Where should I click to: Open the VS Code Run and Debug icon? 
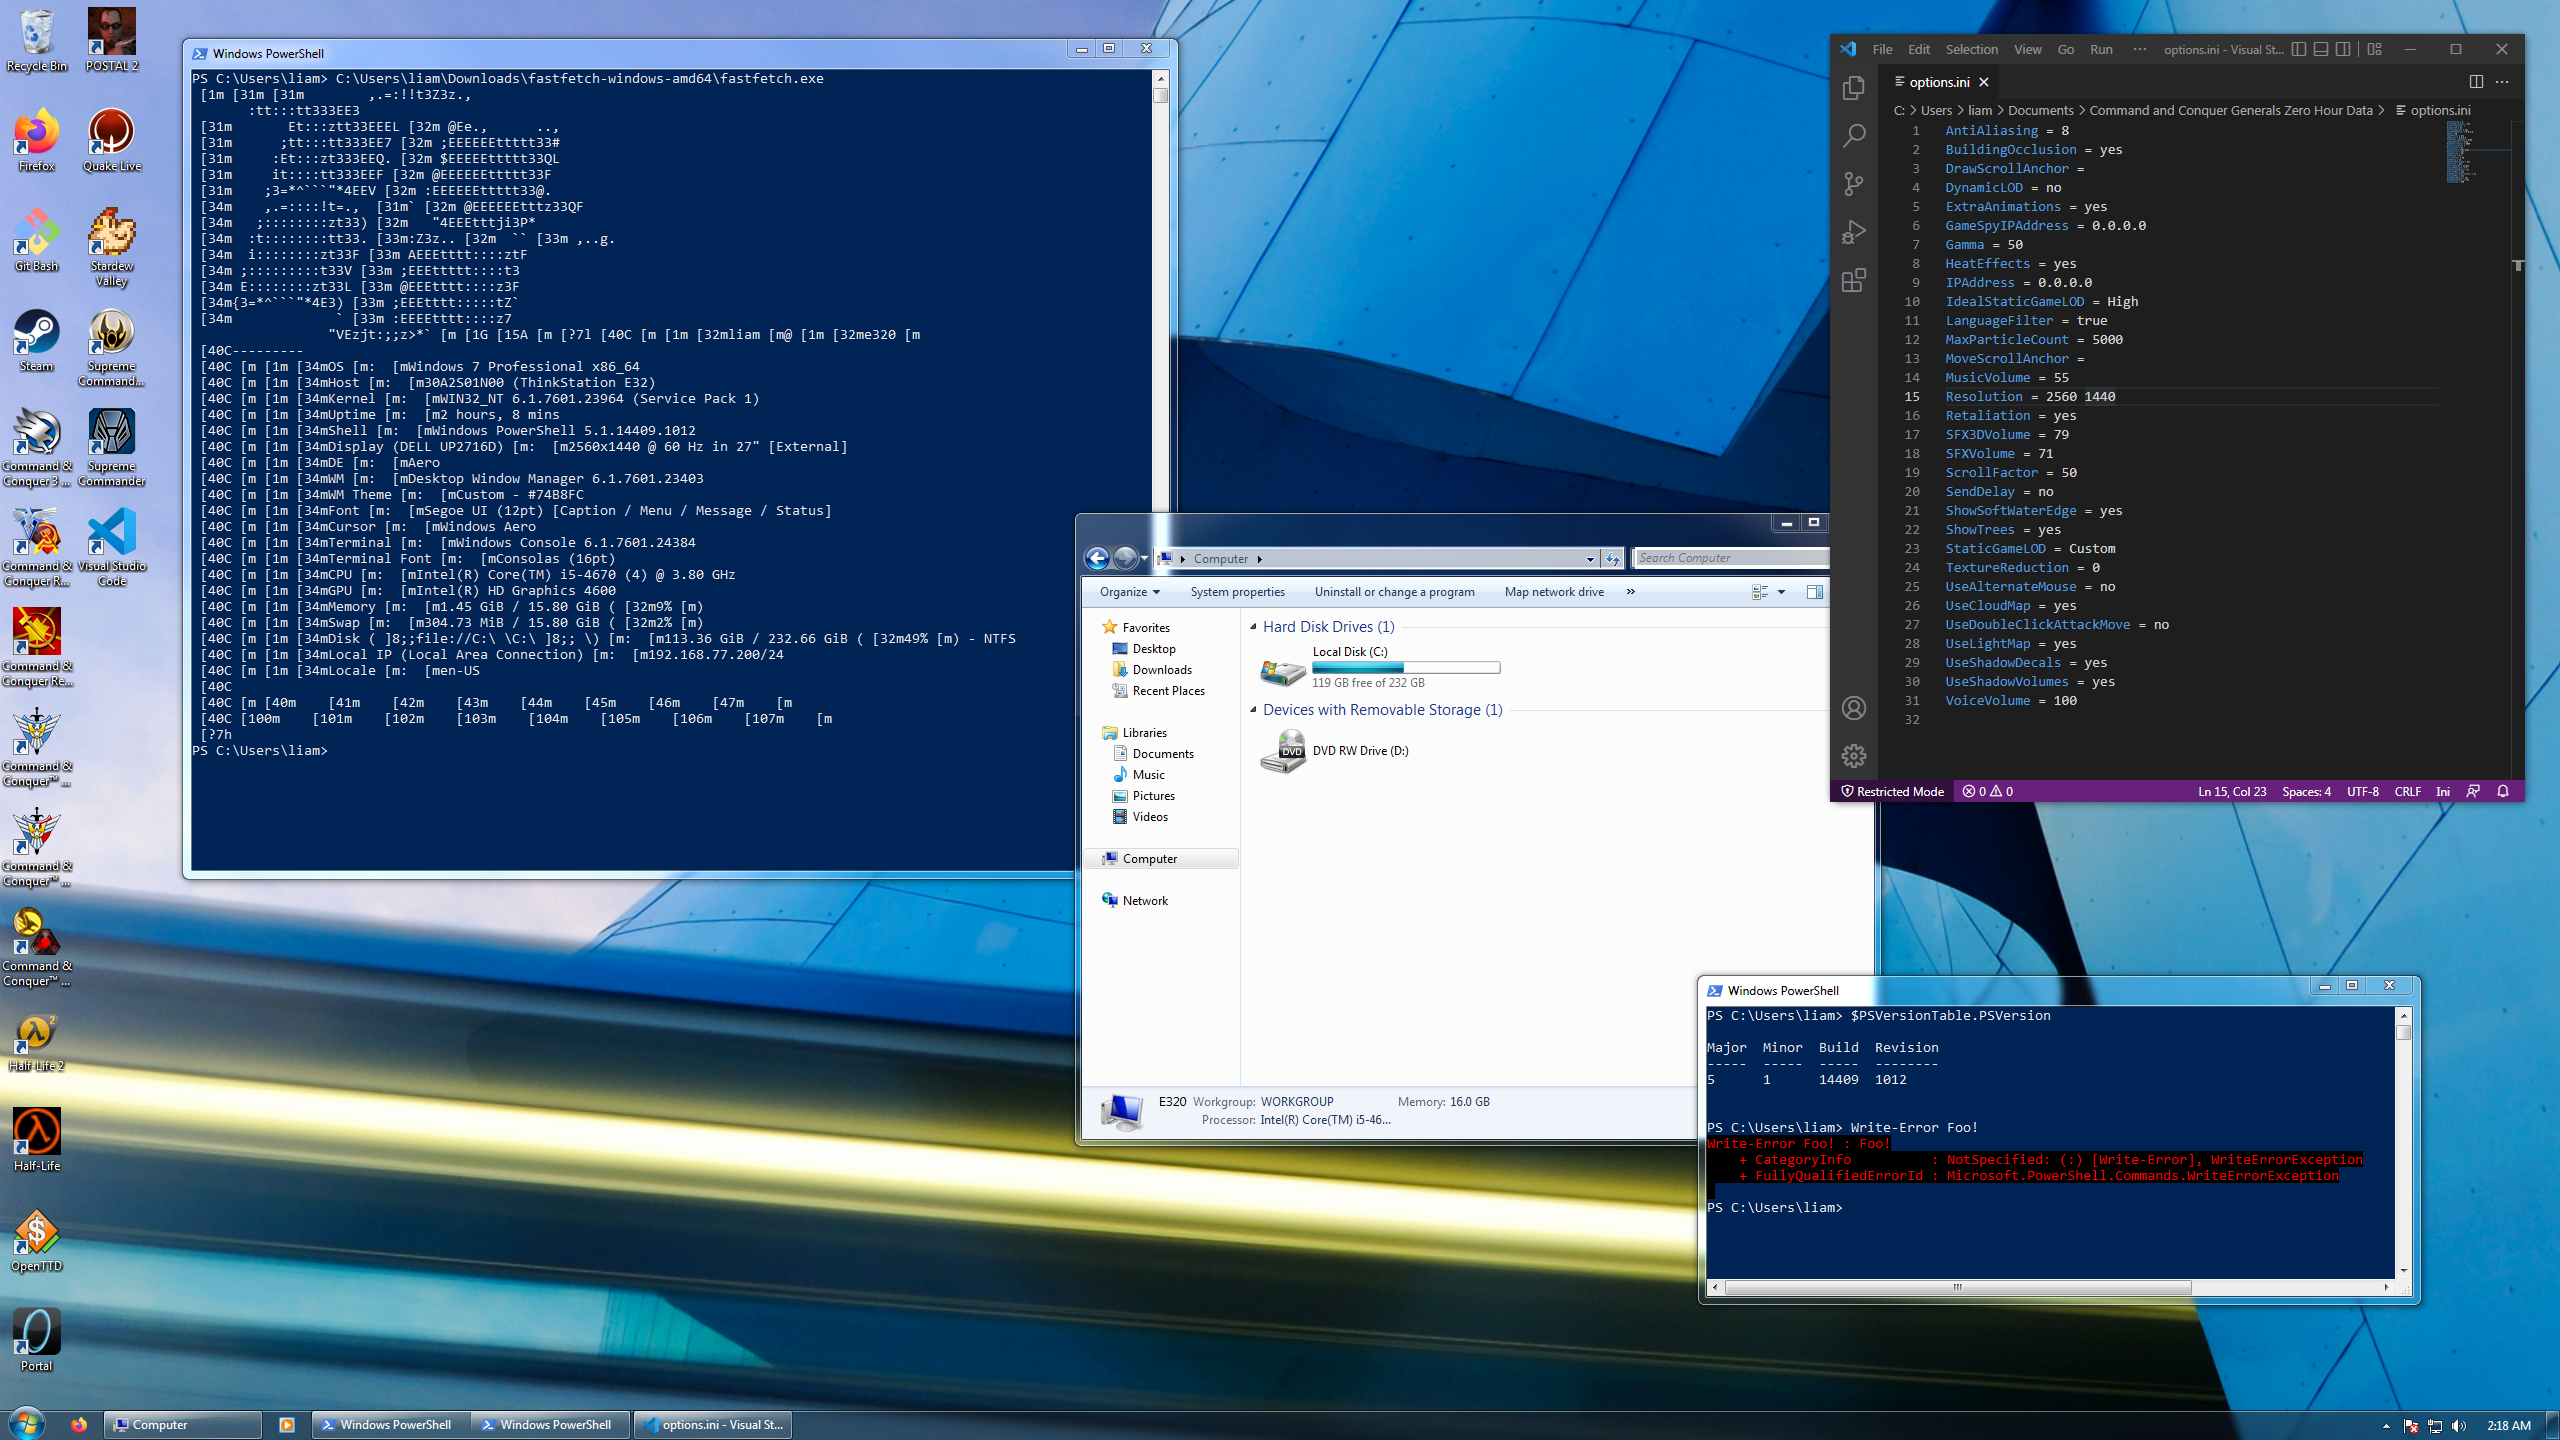point(1853,232)
